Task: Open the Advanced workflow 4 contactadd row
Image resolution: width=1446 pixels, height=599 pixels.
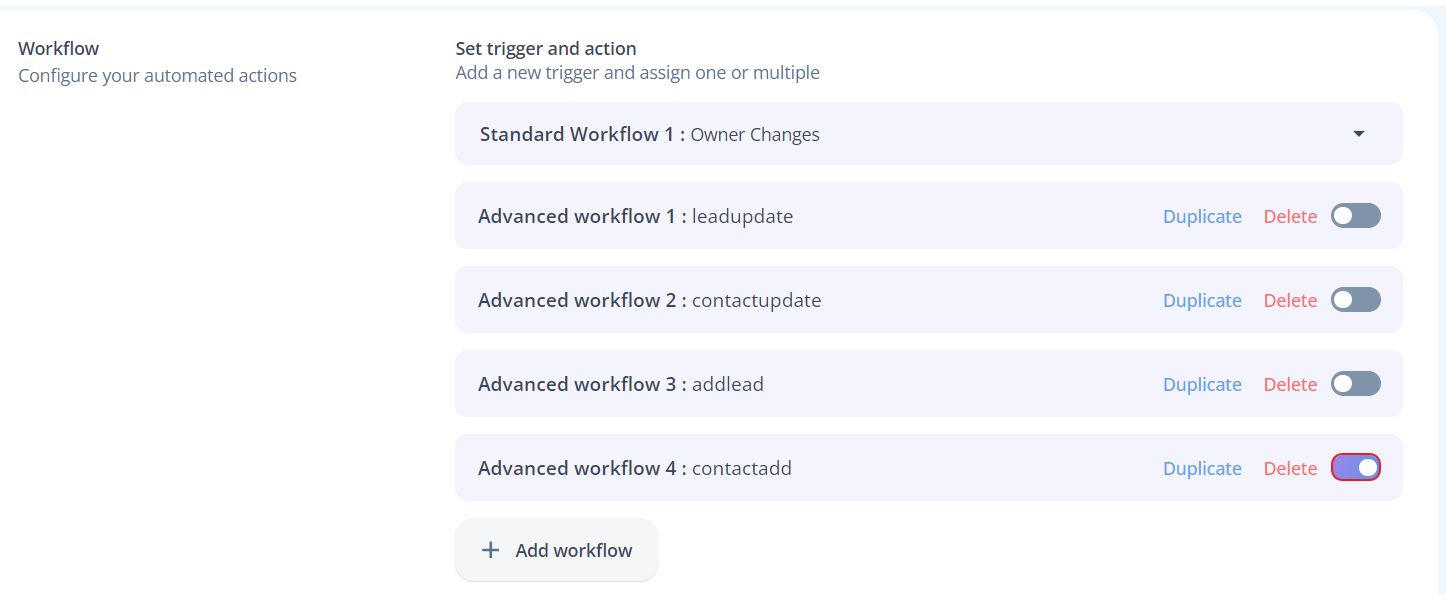Action: tap(929, 468)
